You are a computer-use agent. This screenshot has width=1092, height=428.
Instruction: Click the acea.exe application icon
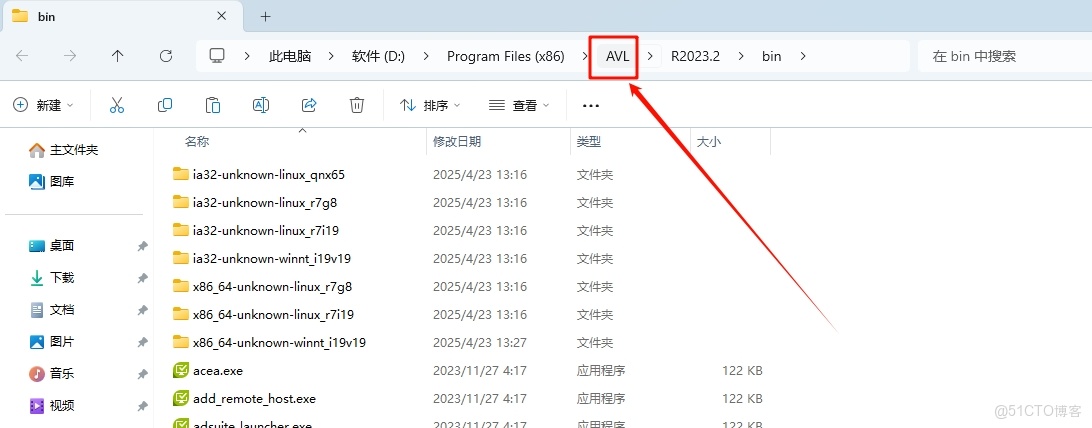(x=181, y=370)
